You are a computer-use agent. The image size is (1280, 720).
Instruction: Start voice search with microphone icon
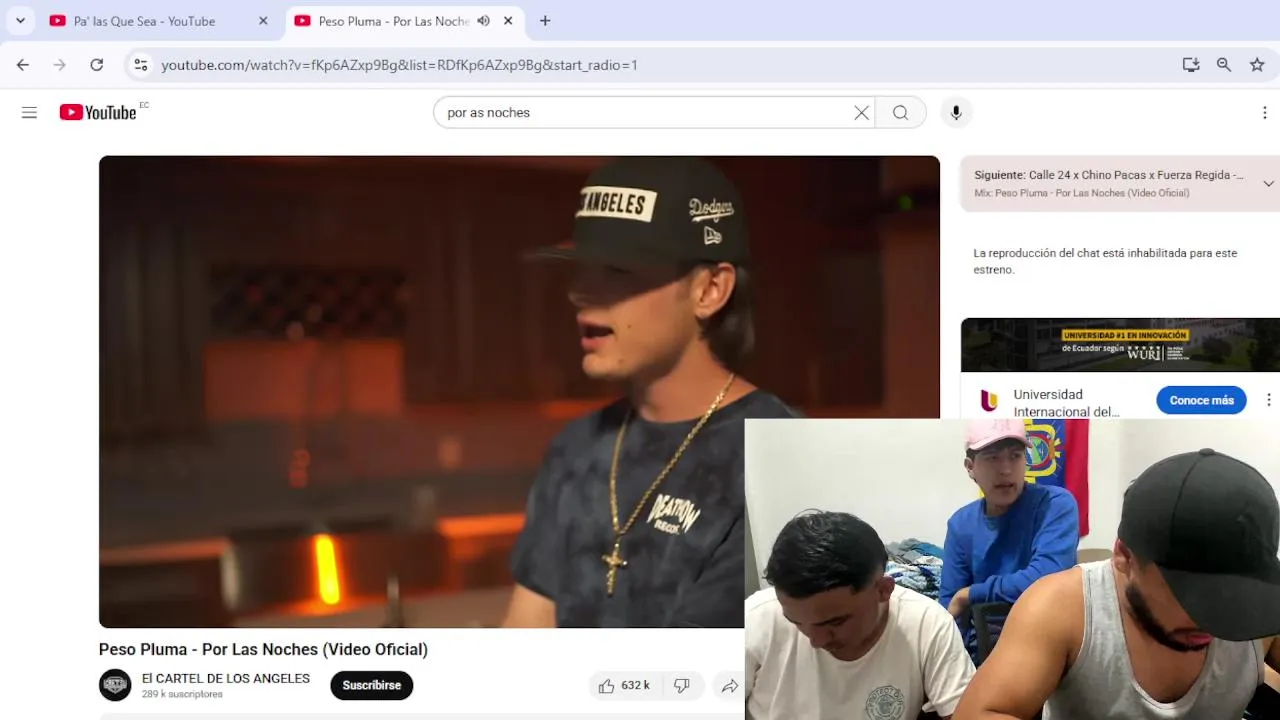point(956,113)
